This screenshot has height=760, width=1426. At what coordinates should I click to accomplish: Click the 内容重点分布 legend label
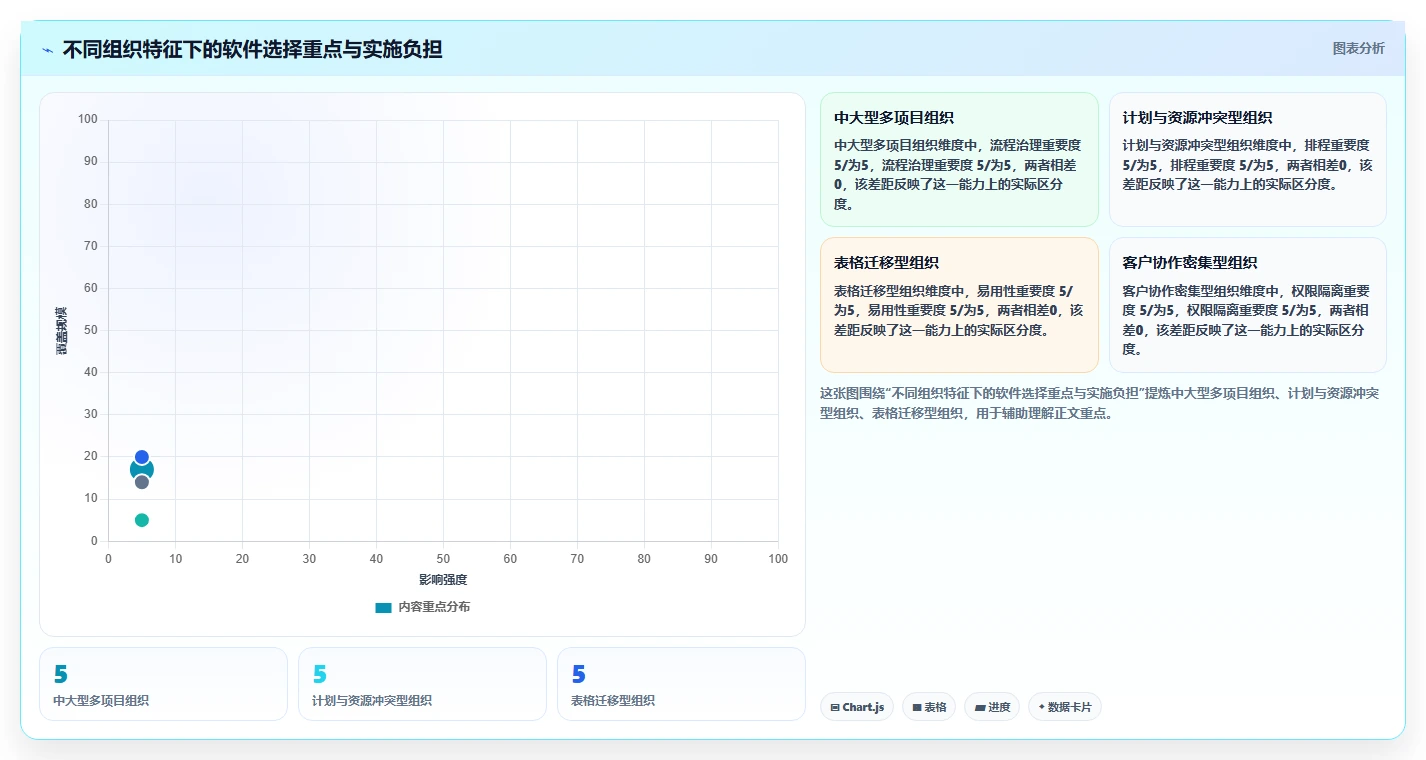click(x=434, y=607)
